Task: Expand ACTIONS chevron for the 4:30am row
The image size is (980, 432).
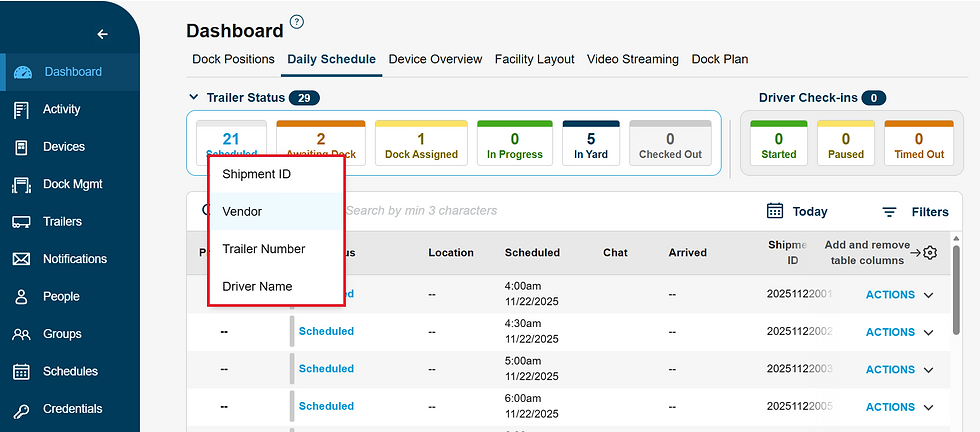Action: [x=928, y=333]
